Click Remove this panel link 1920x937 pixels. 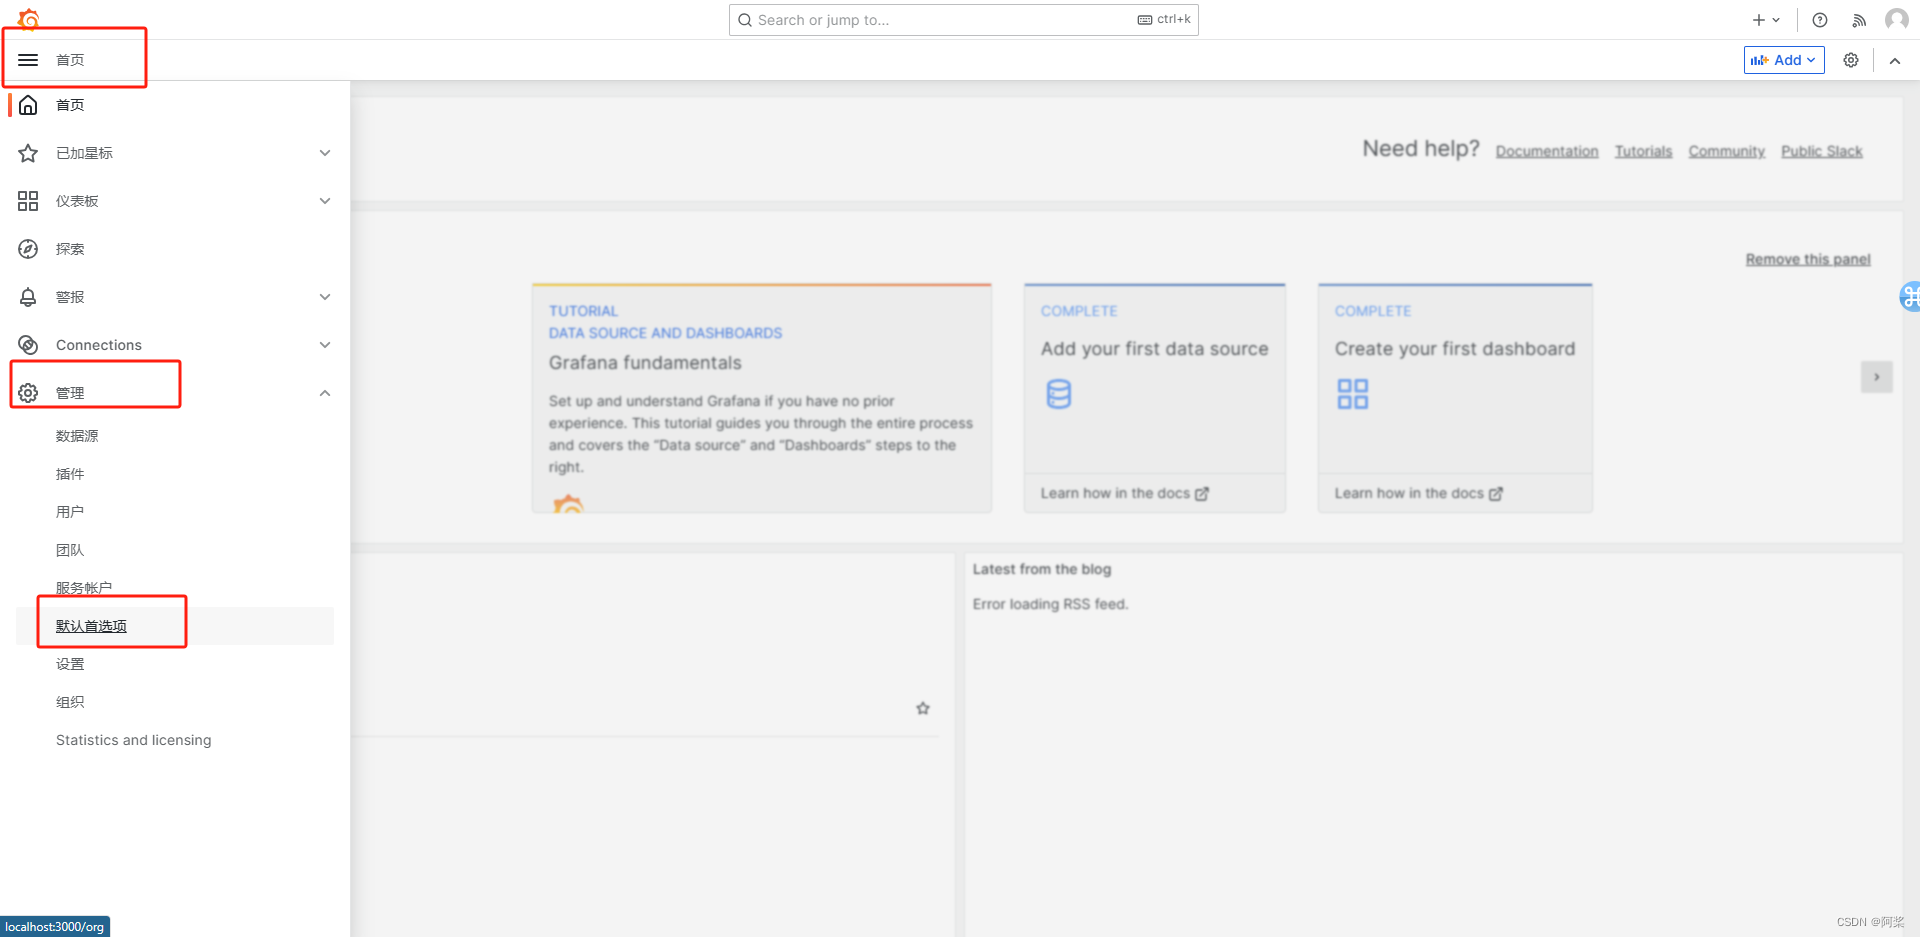pos(1808,259)
